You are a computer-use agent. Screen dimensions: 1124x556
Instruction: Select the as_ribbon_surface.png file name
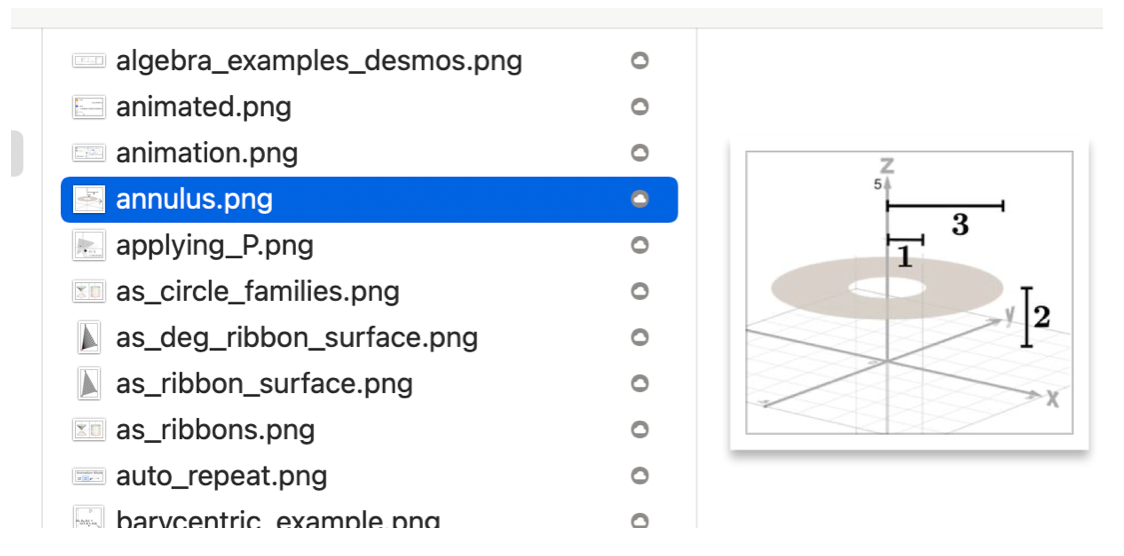(x=264, y=384)
